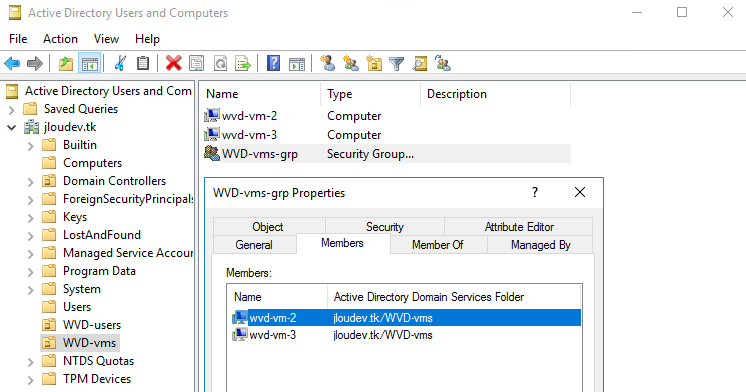Click the Back arrow in toolbar
This screenshot has width=746, height=392.
(x=12, y=63)
